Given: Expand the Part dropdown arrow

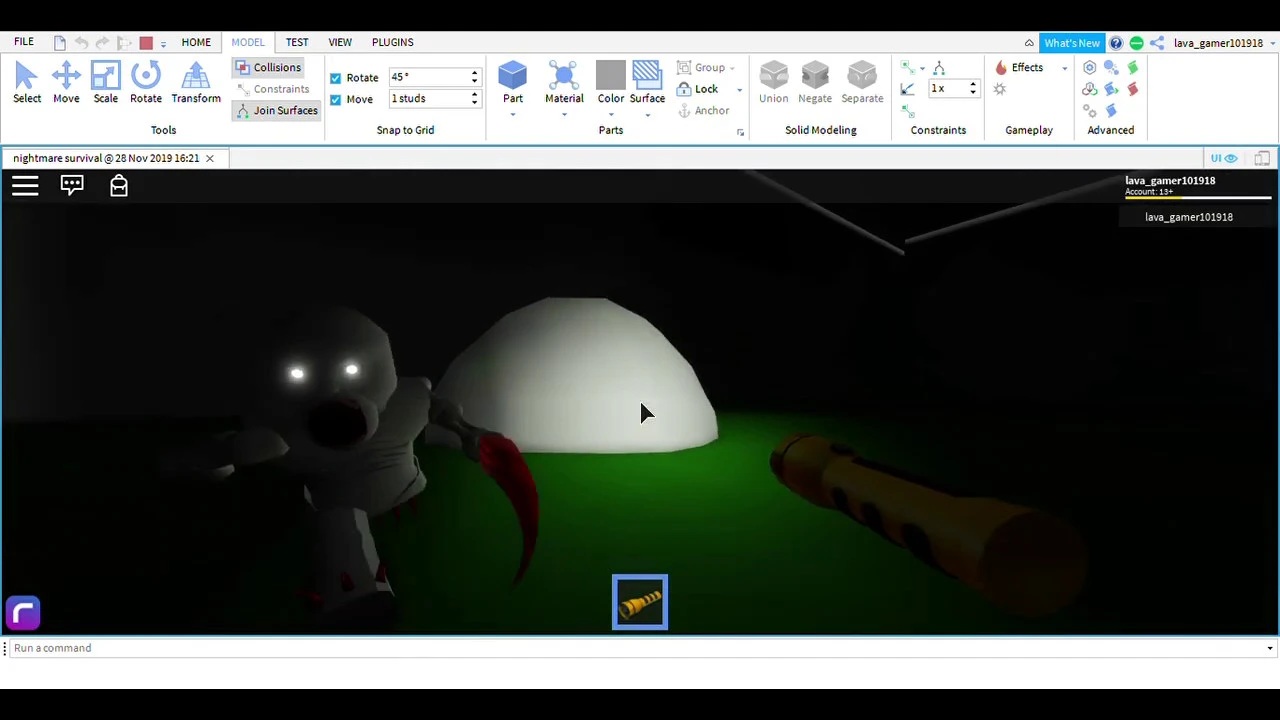Looking at the screenshot, I should pos(512,113).
